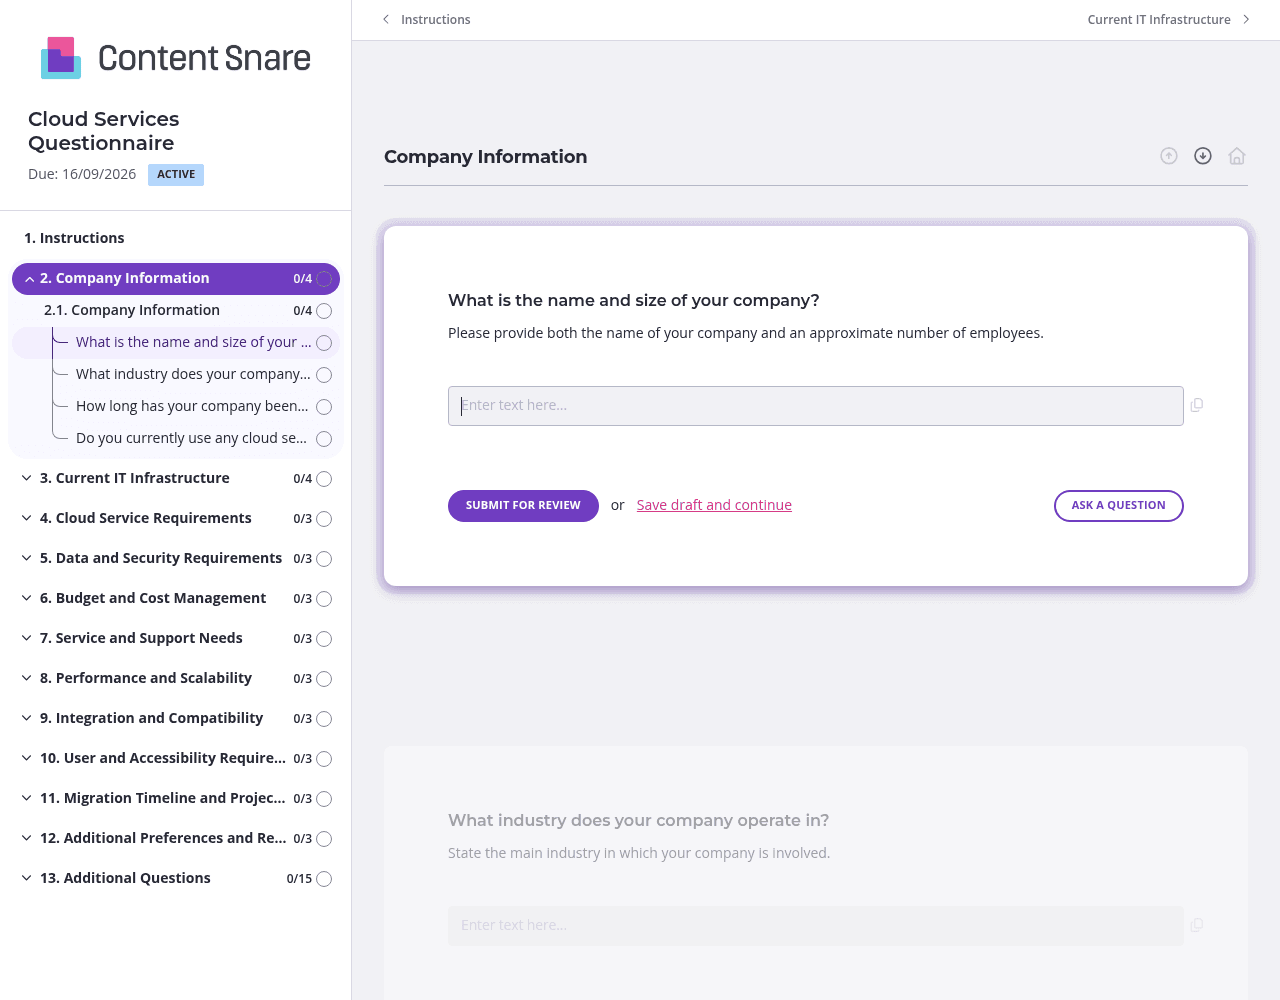Open 1. Instructions in the sidebar
The image size is (1280, 1000).
74,238
